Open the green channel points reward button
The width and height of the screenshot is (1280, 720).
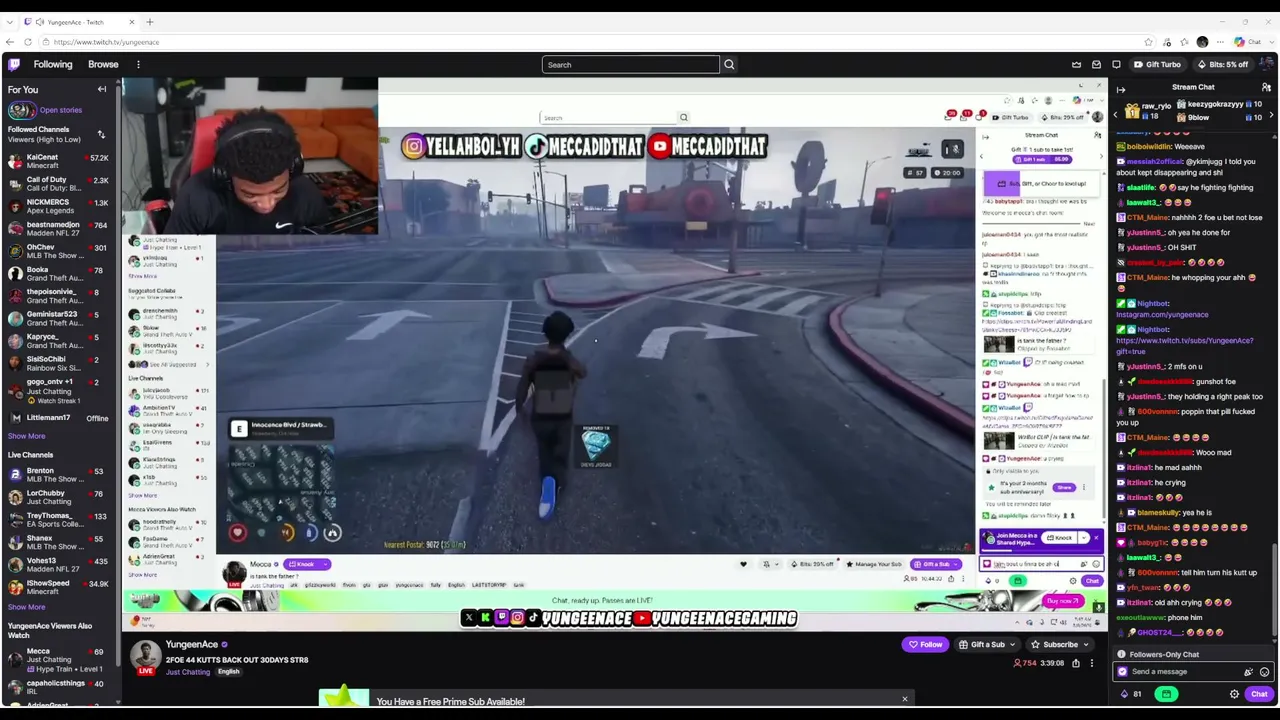pyautogui.click(x=1166, y=694)
